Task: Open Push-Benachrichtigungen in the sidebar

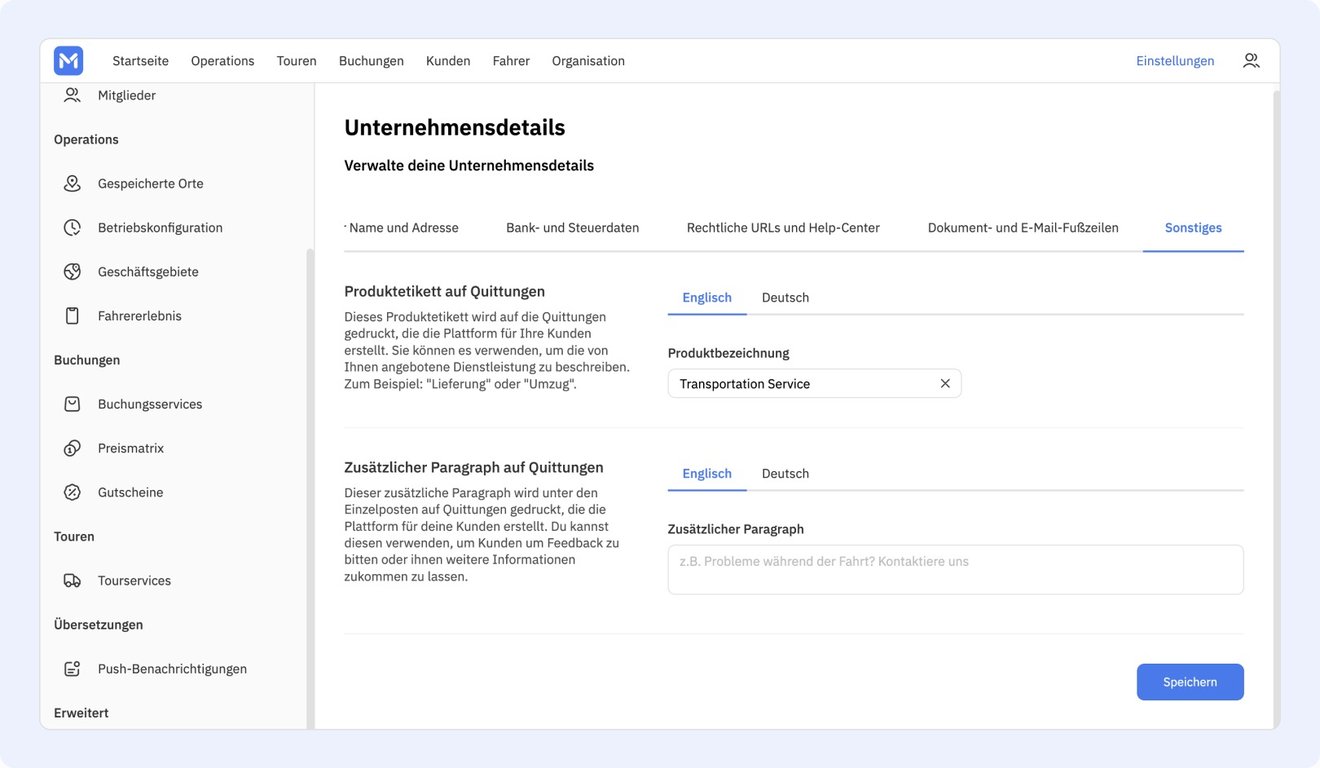Action: [x=172, y=669]
